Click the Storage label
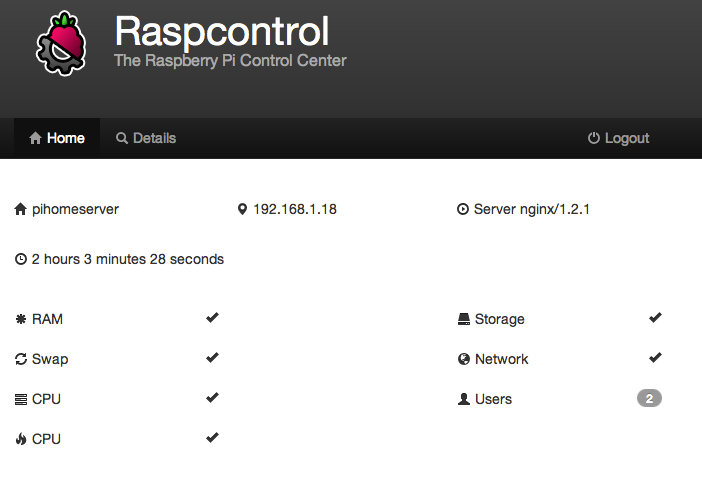702x489 pixels. coord(500,320)
